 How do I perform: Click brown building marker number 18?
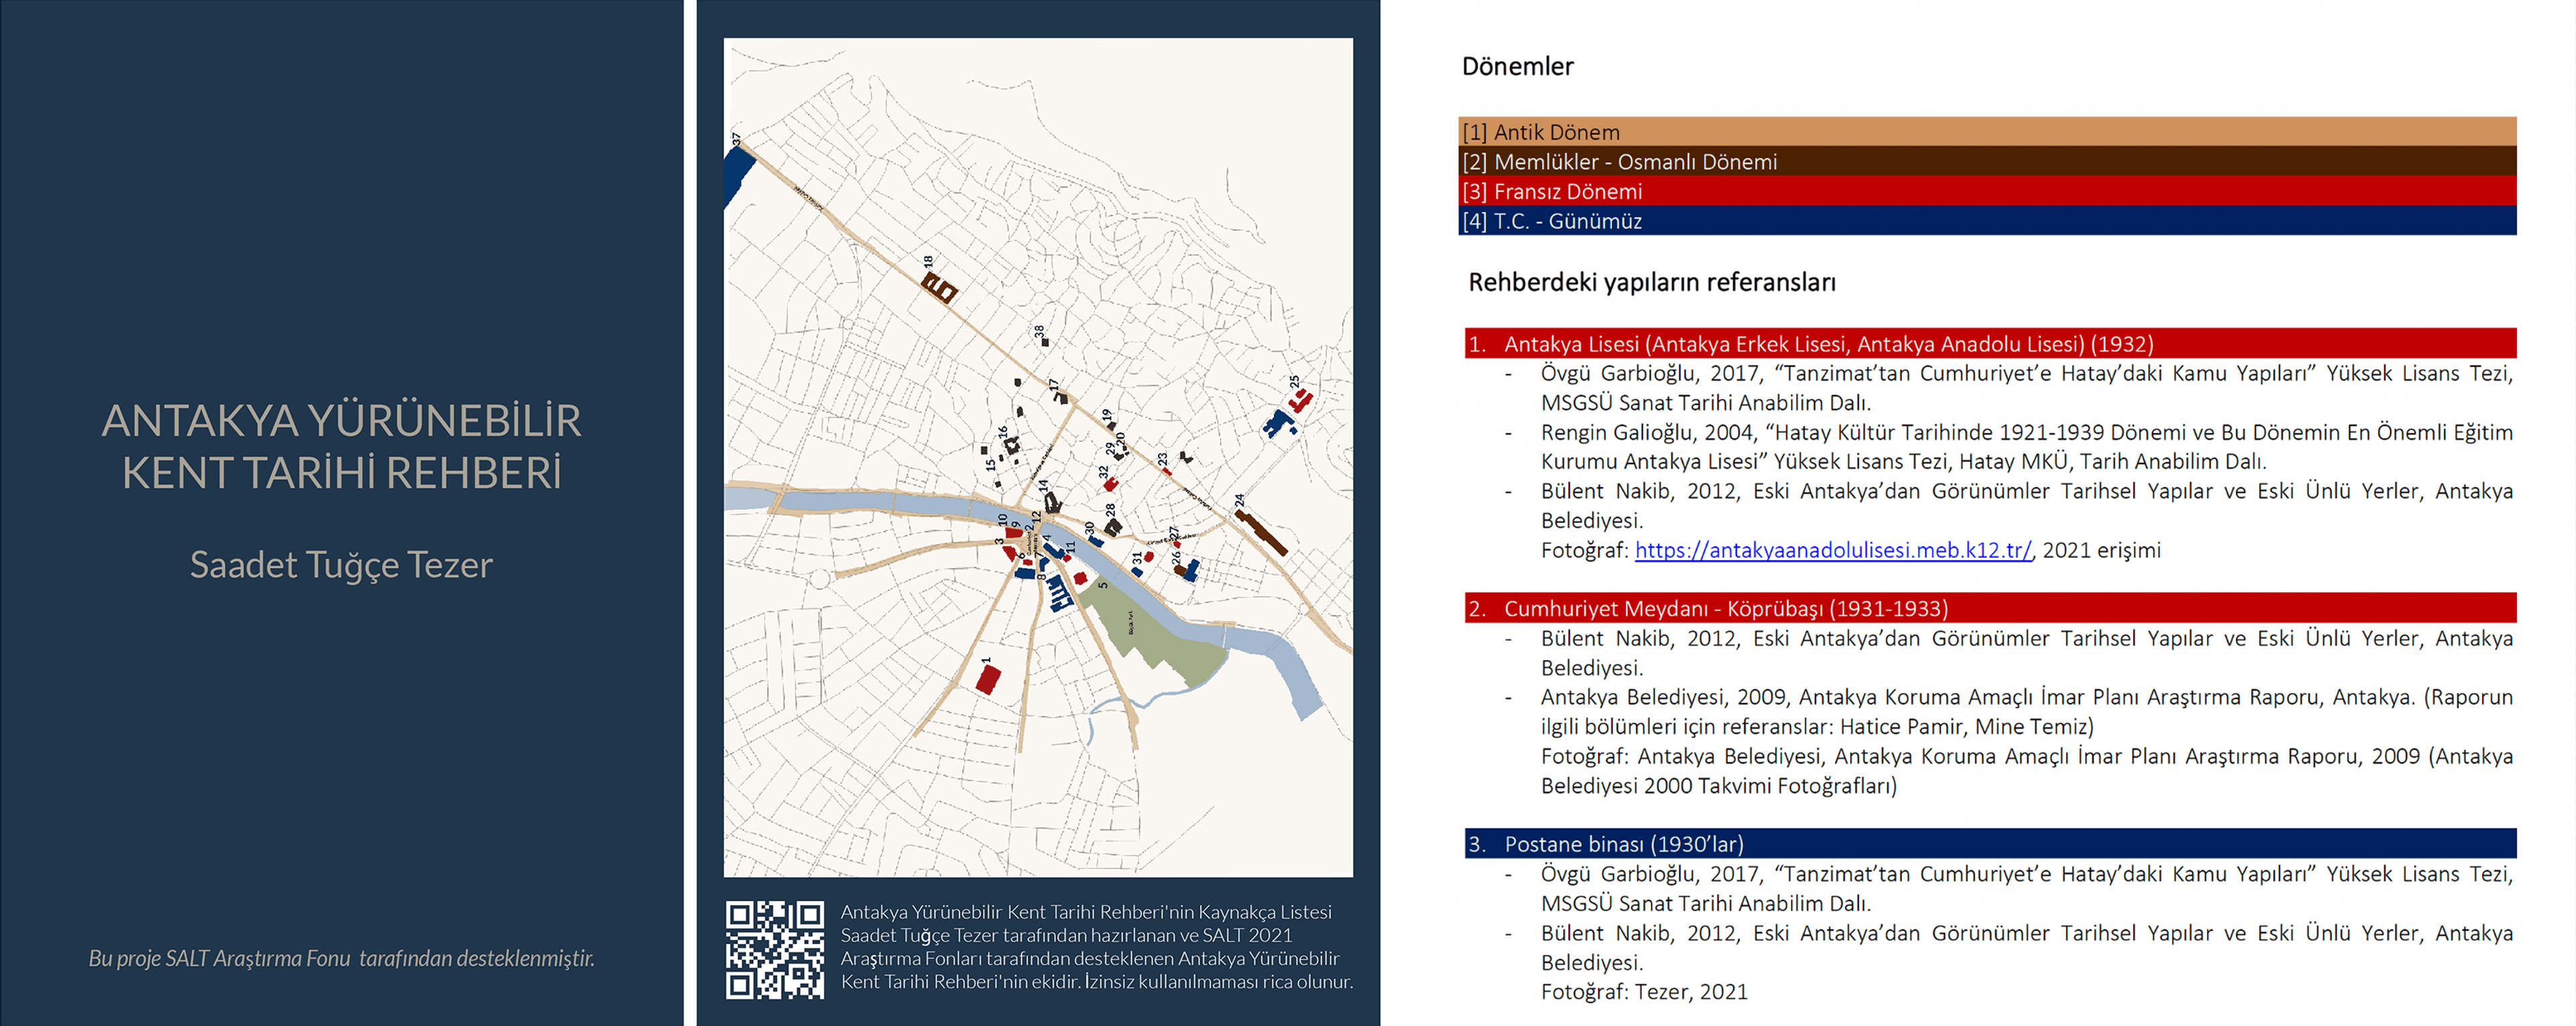pyautogui.click(x=941, y=289)
